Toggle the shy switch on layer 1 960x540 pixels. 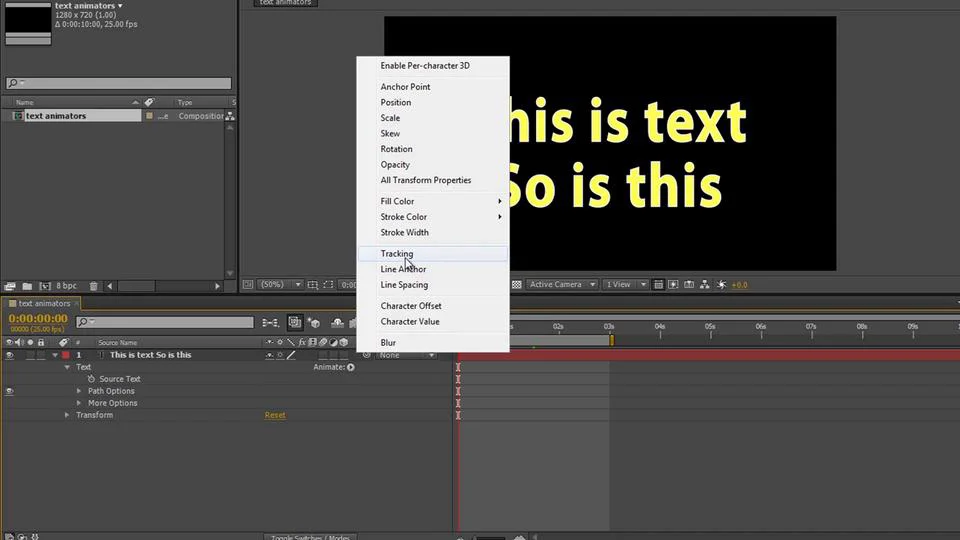click(269, 355)
